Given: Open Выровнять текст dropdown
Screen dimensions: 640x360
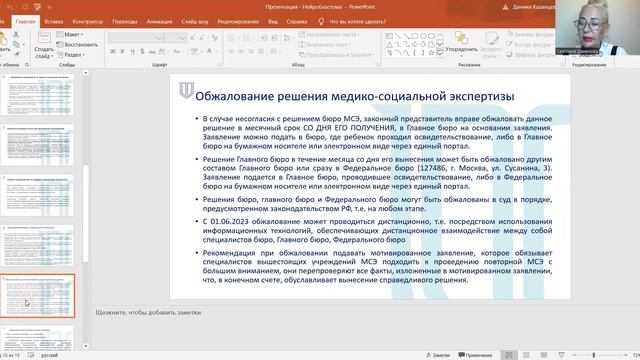Looking at the screenshot, I should click(325, 44).
